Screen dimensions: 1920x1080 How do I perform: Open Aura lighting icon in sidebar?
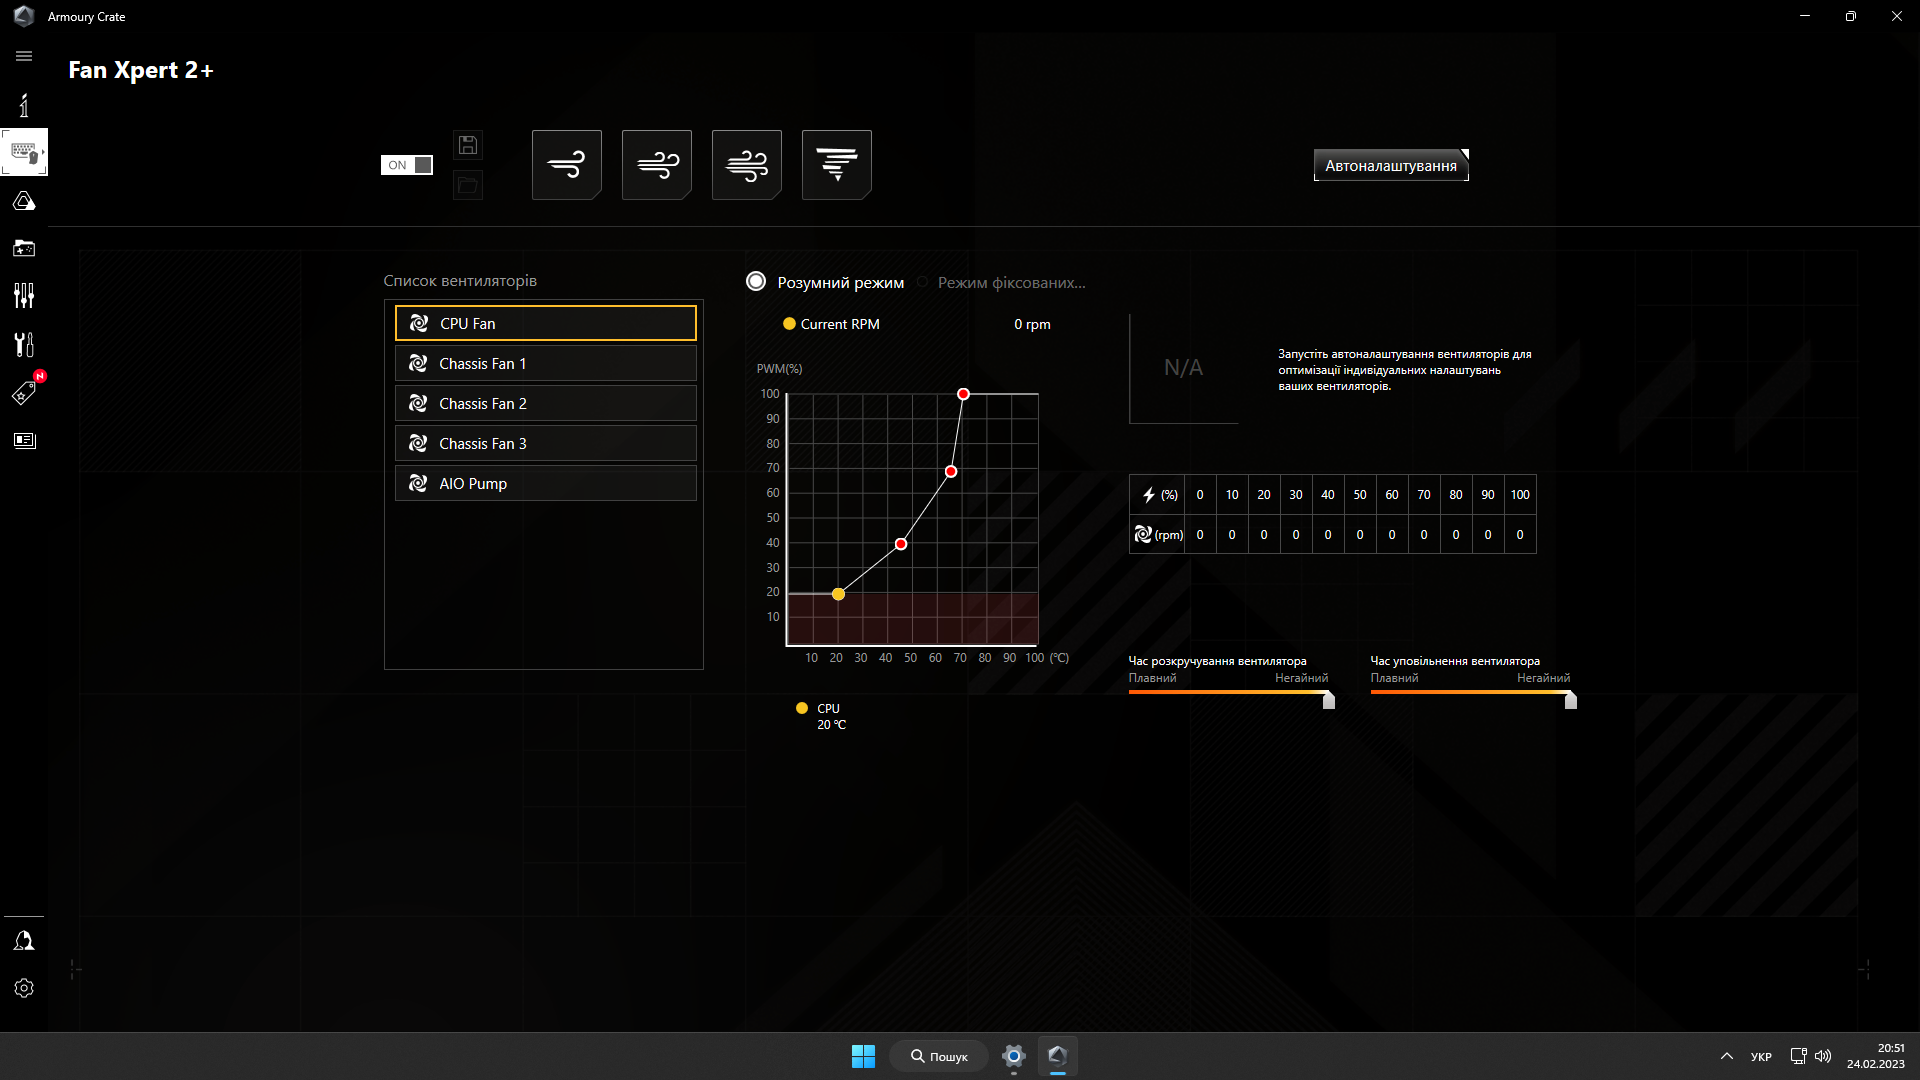pos(24,201)
